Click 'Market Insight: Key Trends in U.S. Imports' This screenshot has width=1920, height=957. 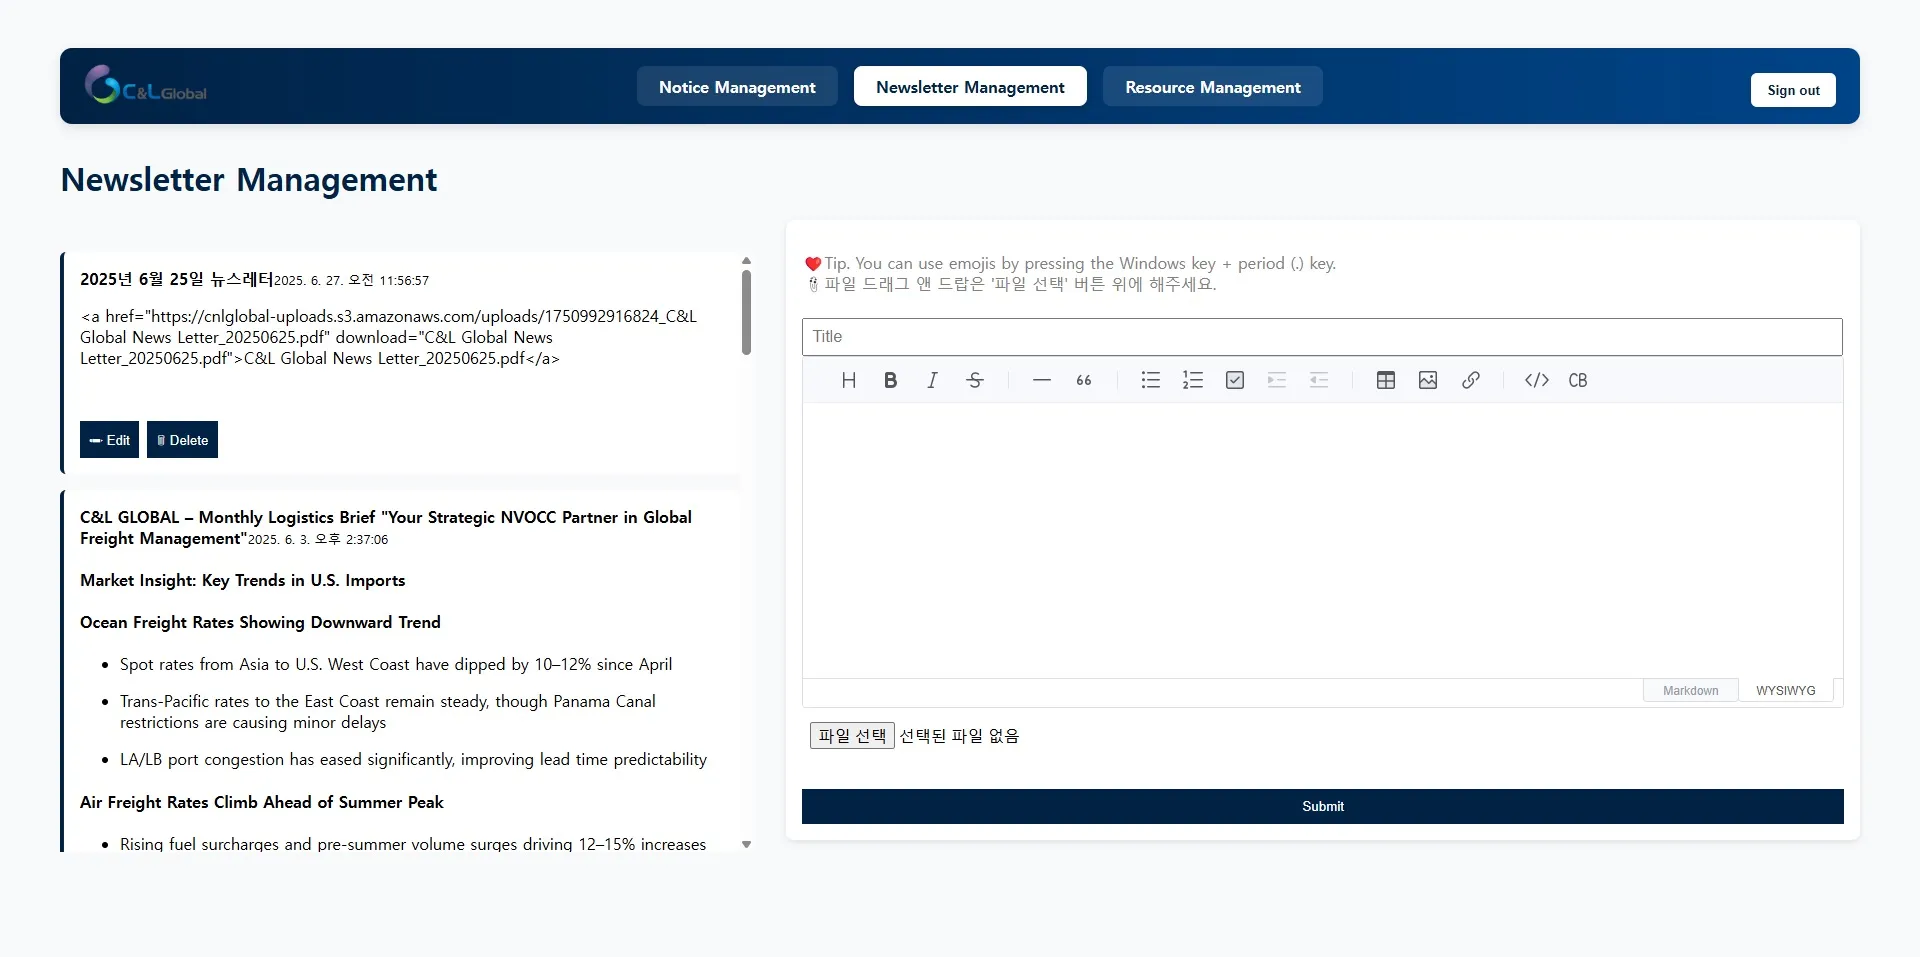click(x=242, y=580)
